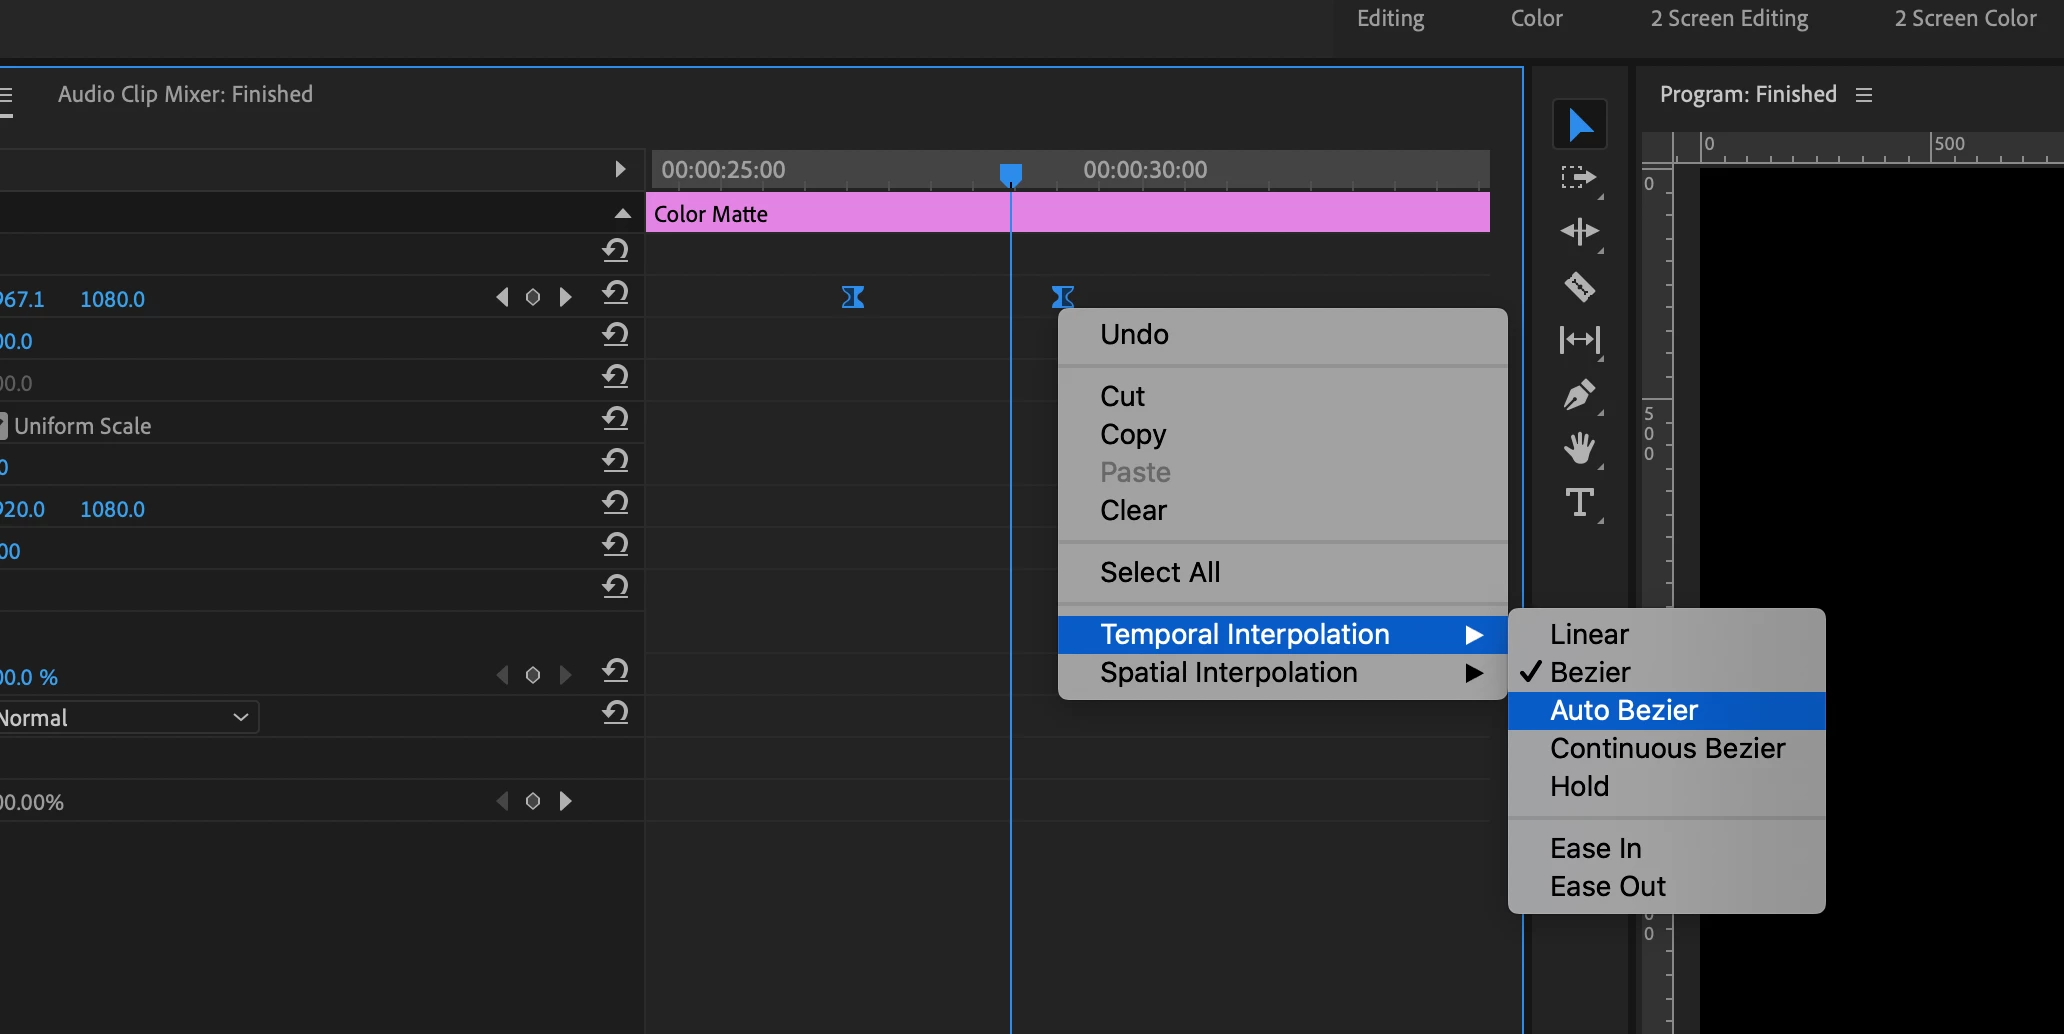Image resolution: width=2064 pixels, height=1034 pixels.
Task: Switch to Color workspace
Action: click(1536, 19)
